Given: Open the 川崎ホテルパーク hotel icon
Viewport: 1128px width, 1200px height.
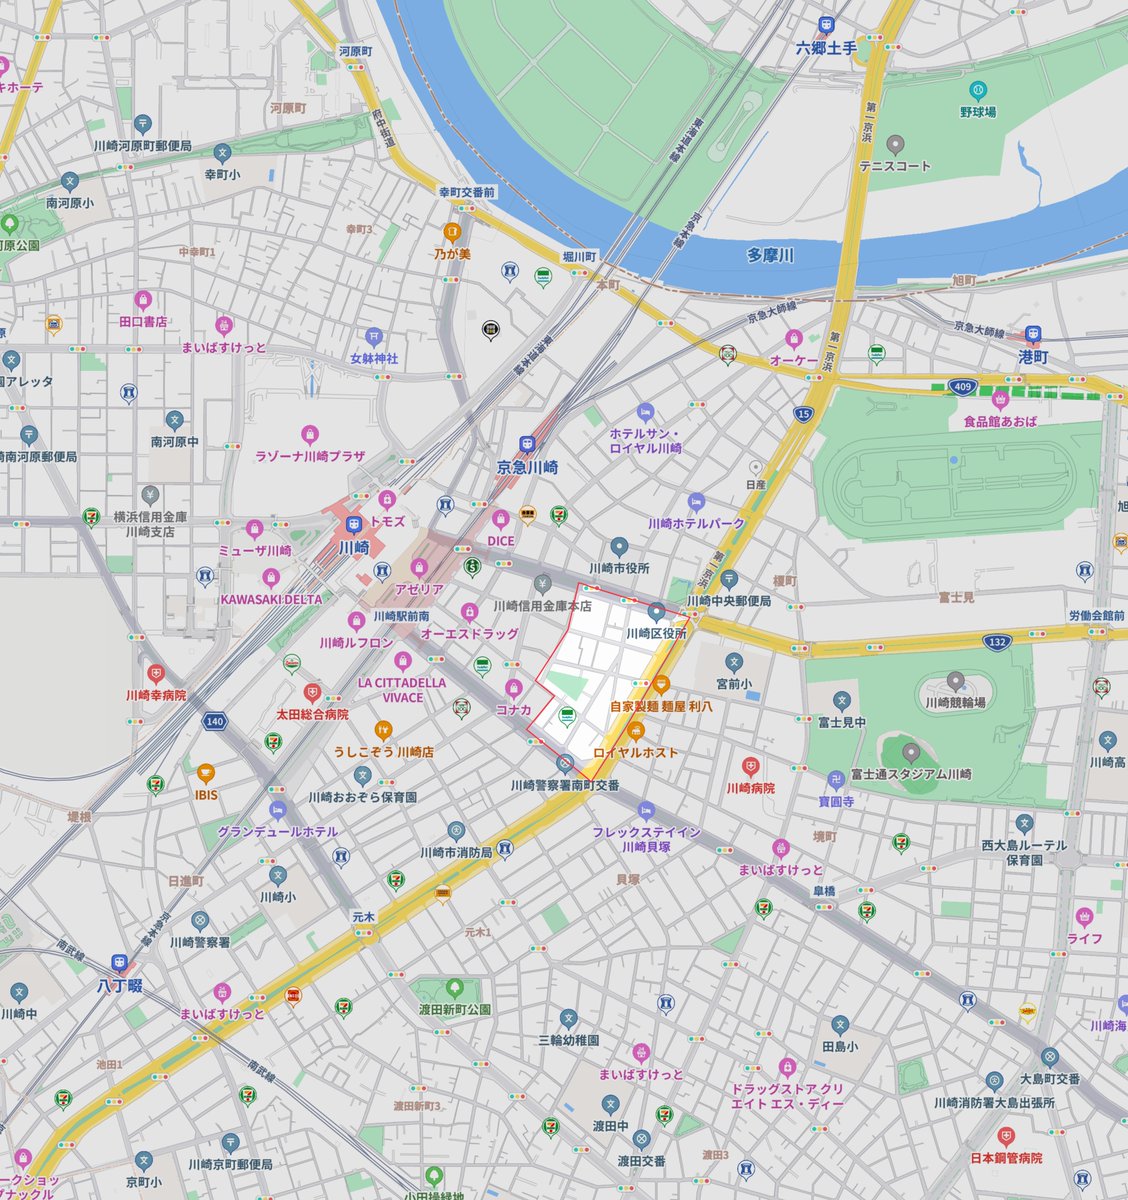Looking at the screenshot, I should tap(697, 501).
